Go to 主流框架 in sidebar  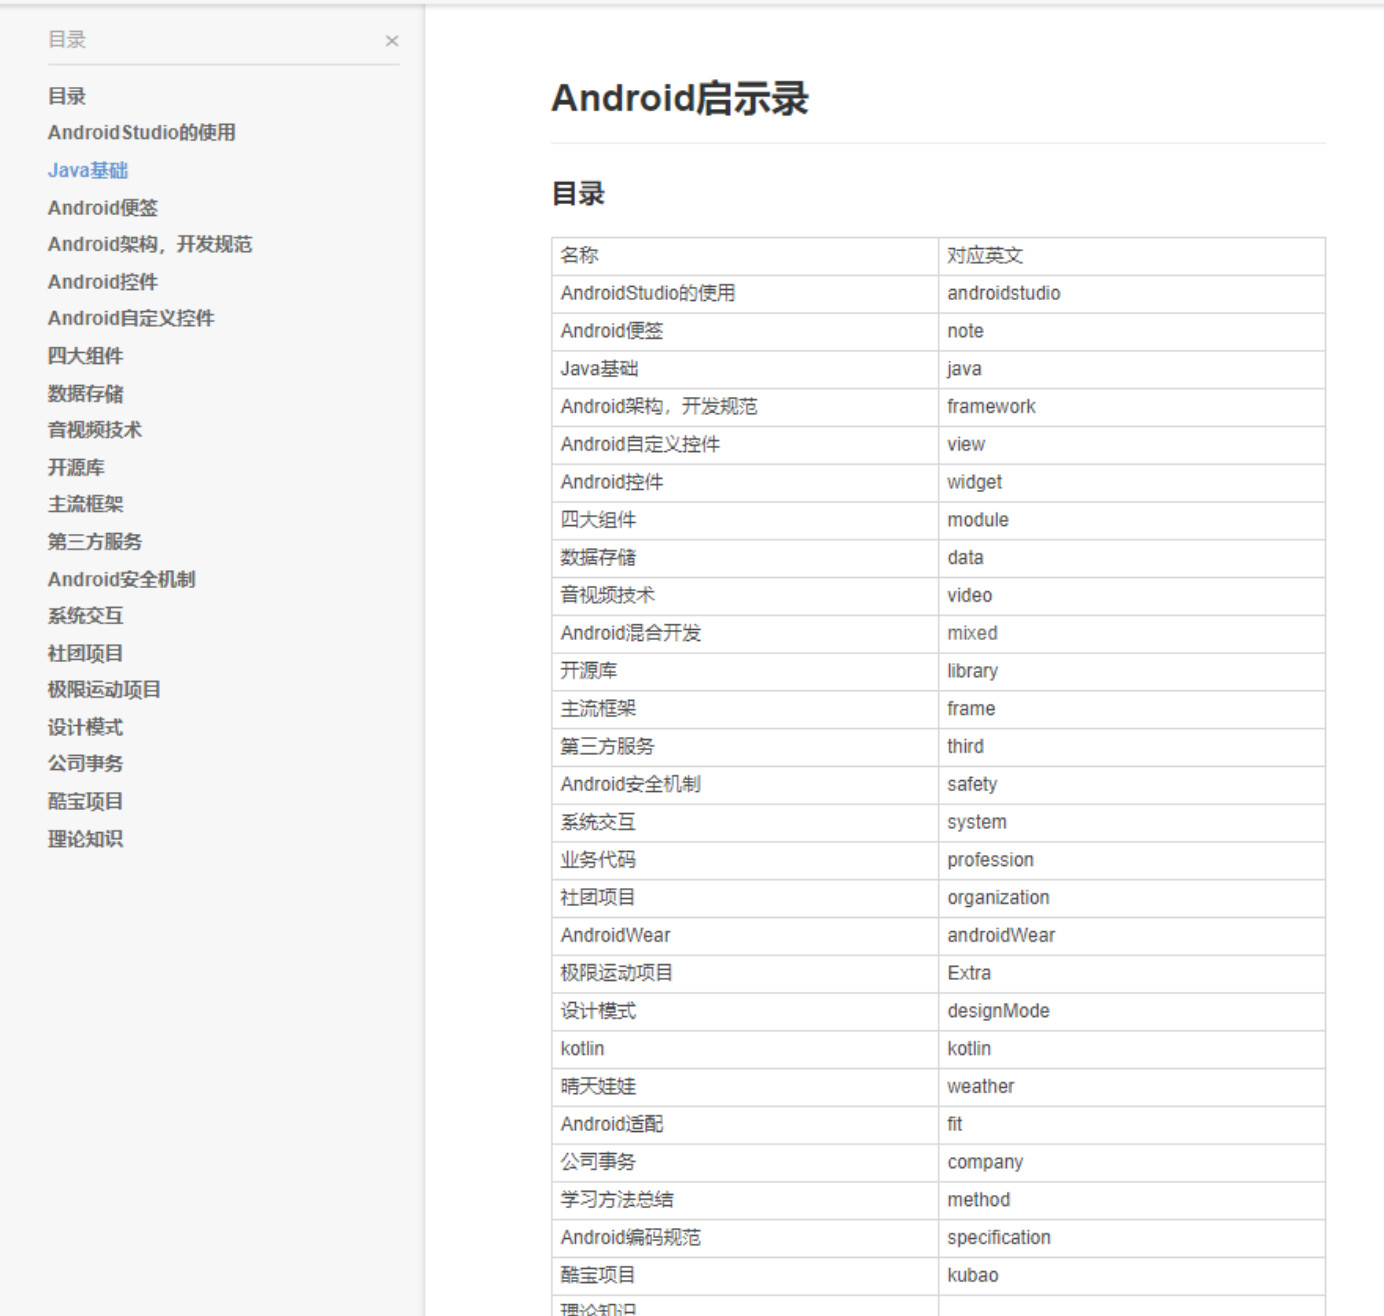[x=86, y=504]
